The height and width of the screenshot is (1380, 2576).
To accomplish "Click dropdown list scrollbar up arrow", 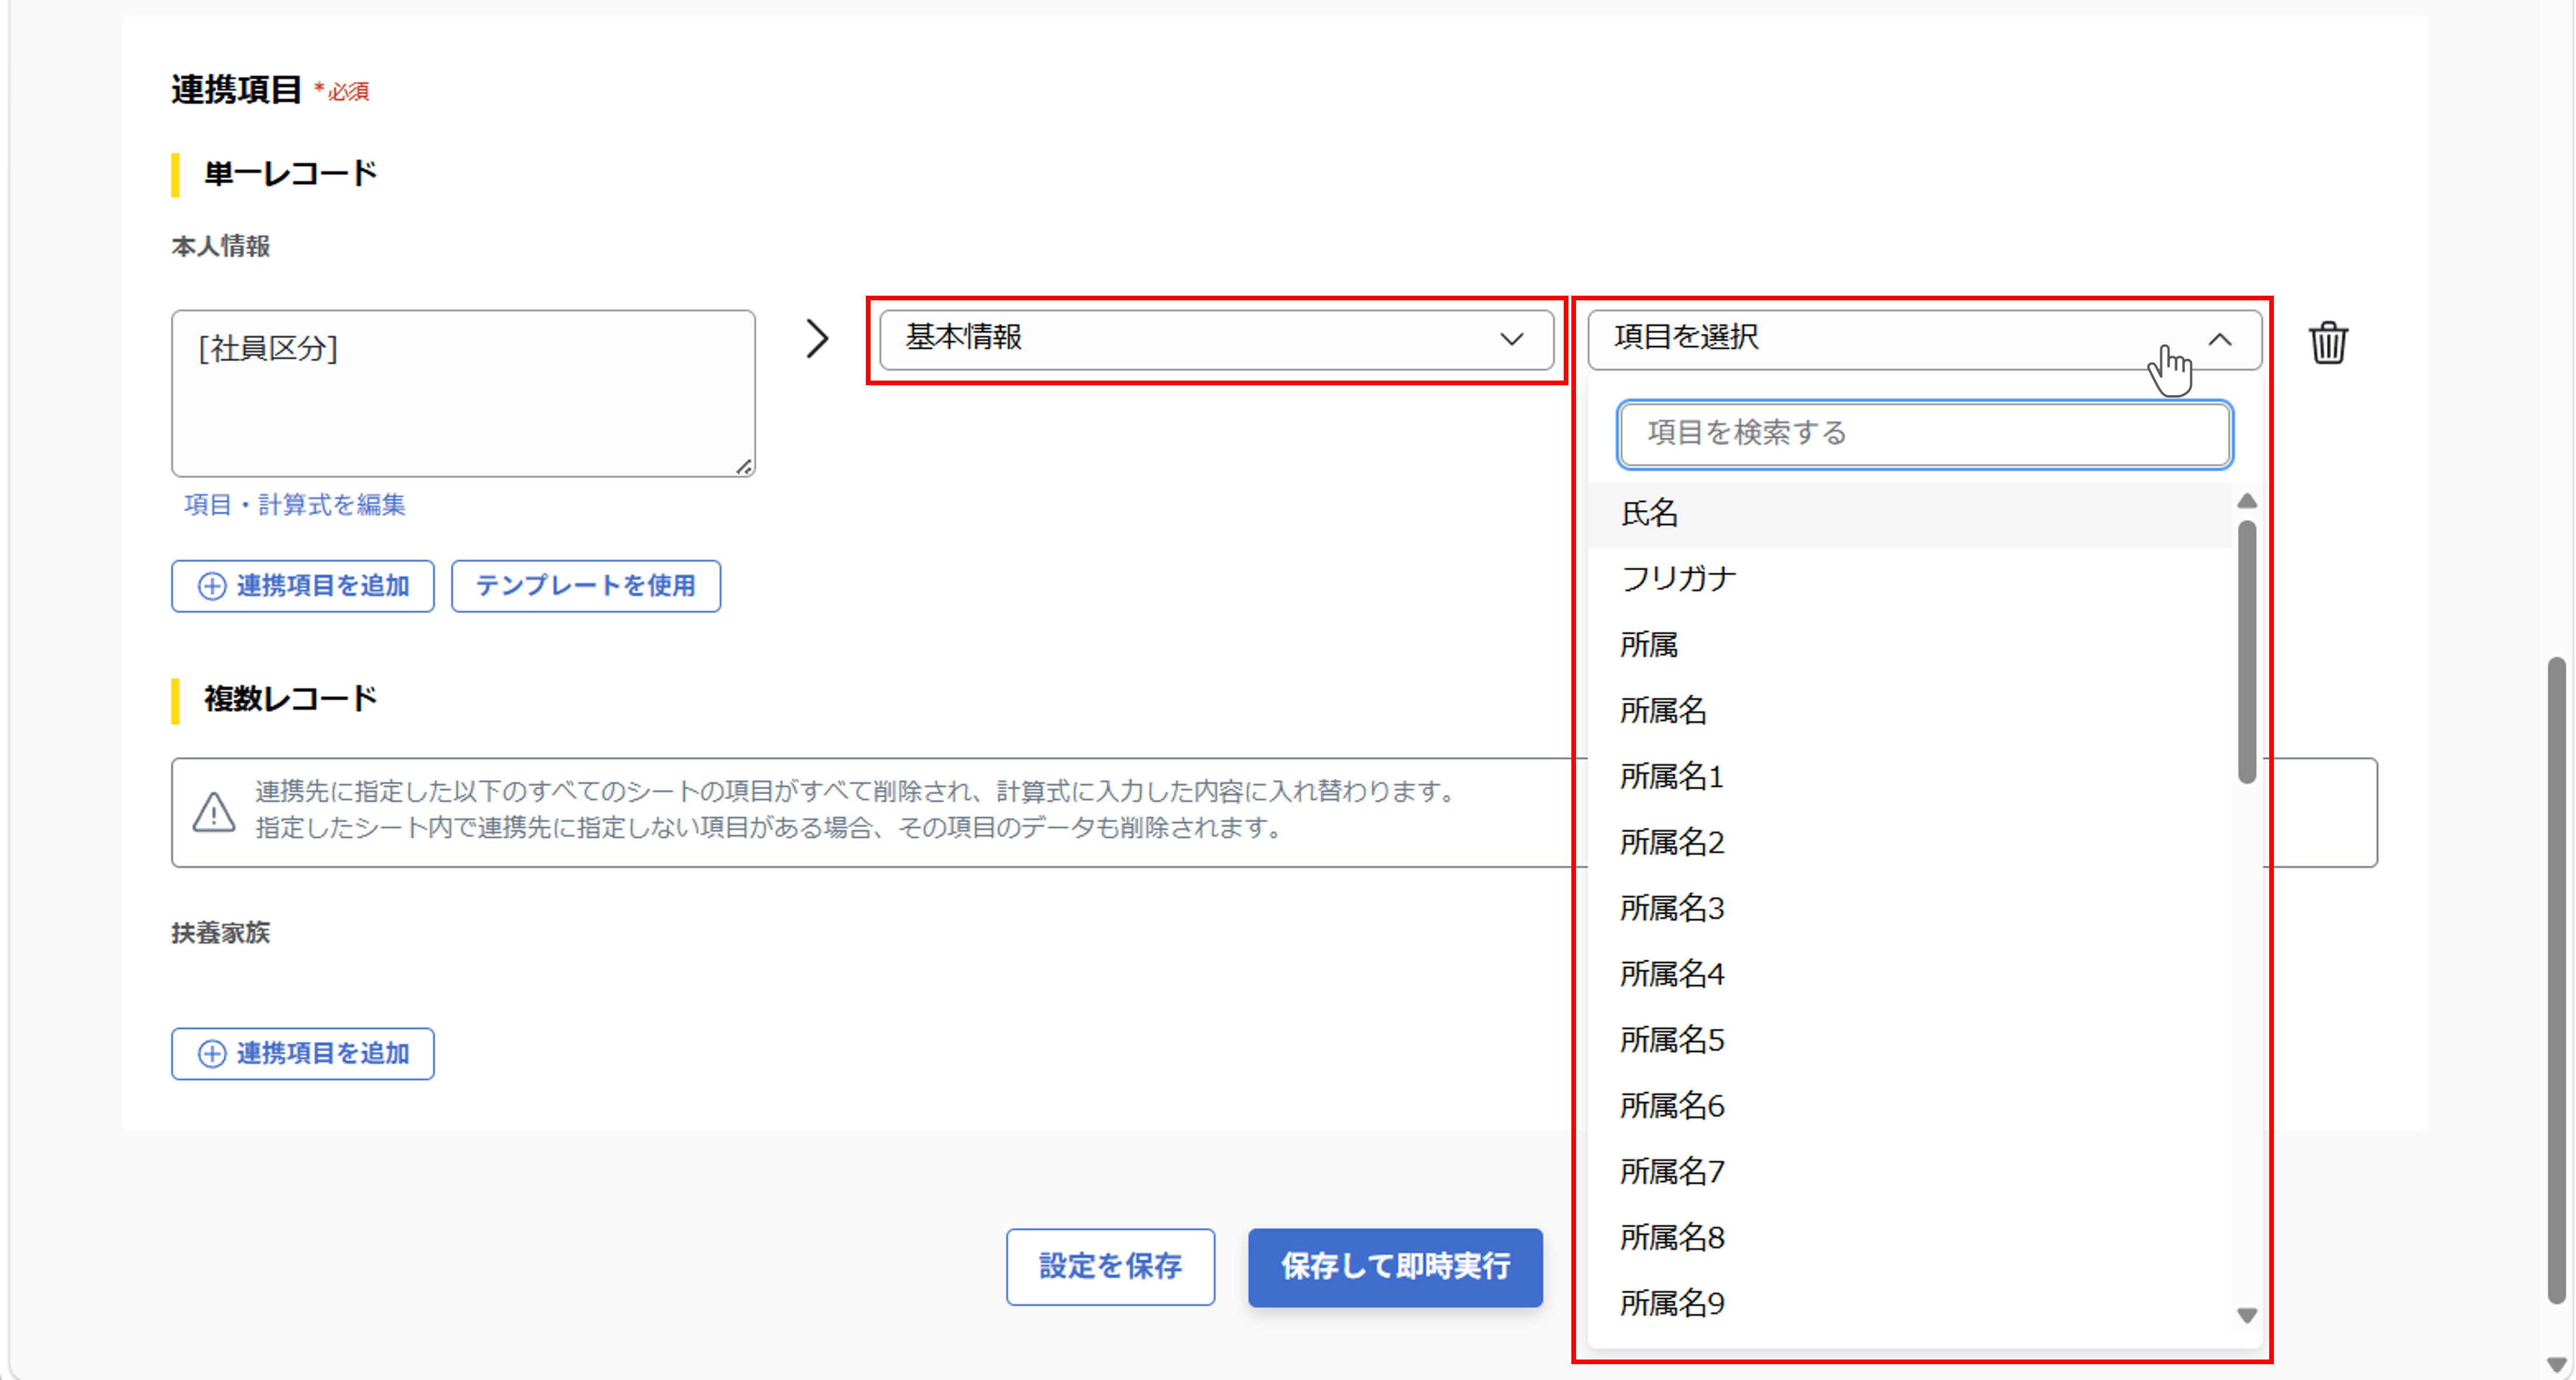I will click(x=2247, y=500).
